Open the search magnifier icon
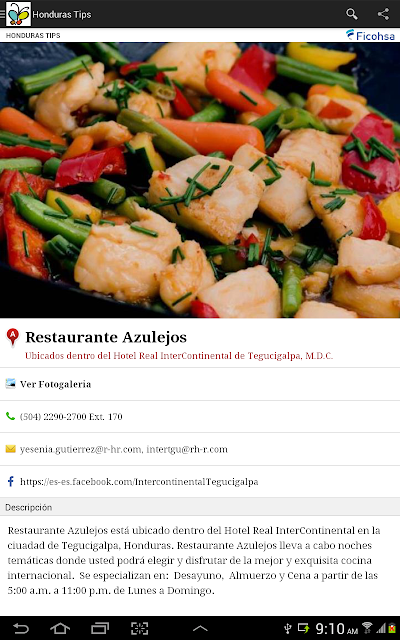 coord(351,14)
